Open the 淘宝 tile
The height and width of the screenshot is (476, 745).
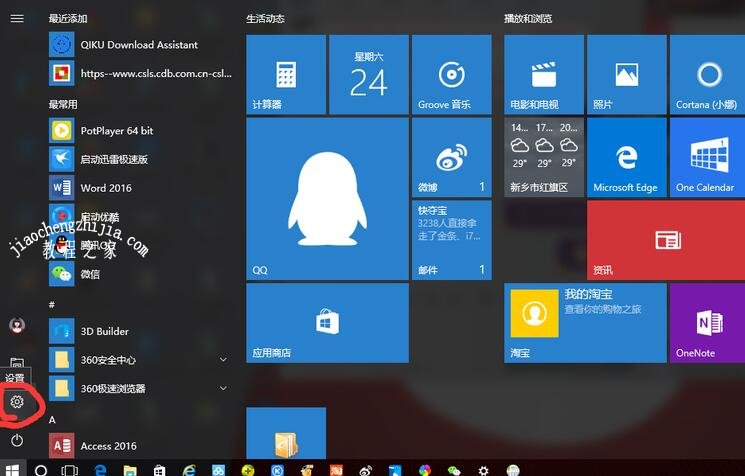(585, 323)
